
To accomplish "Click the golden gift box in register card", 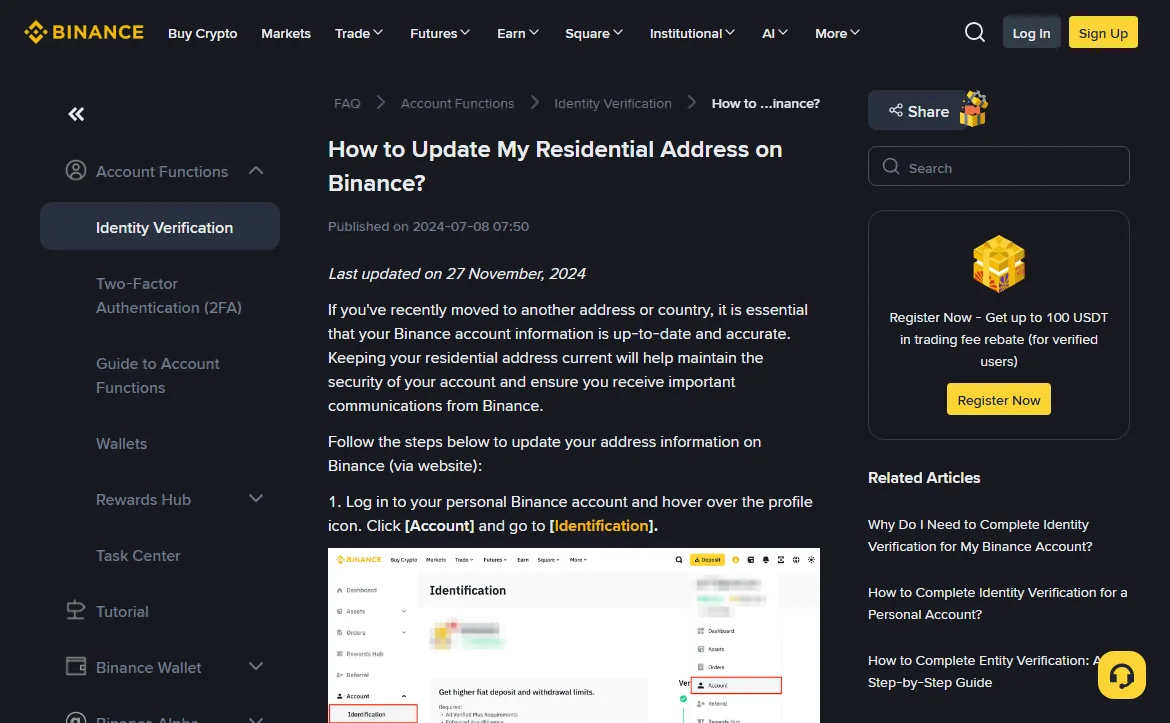I will point(998,263).
